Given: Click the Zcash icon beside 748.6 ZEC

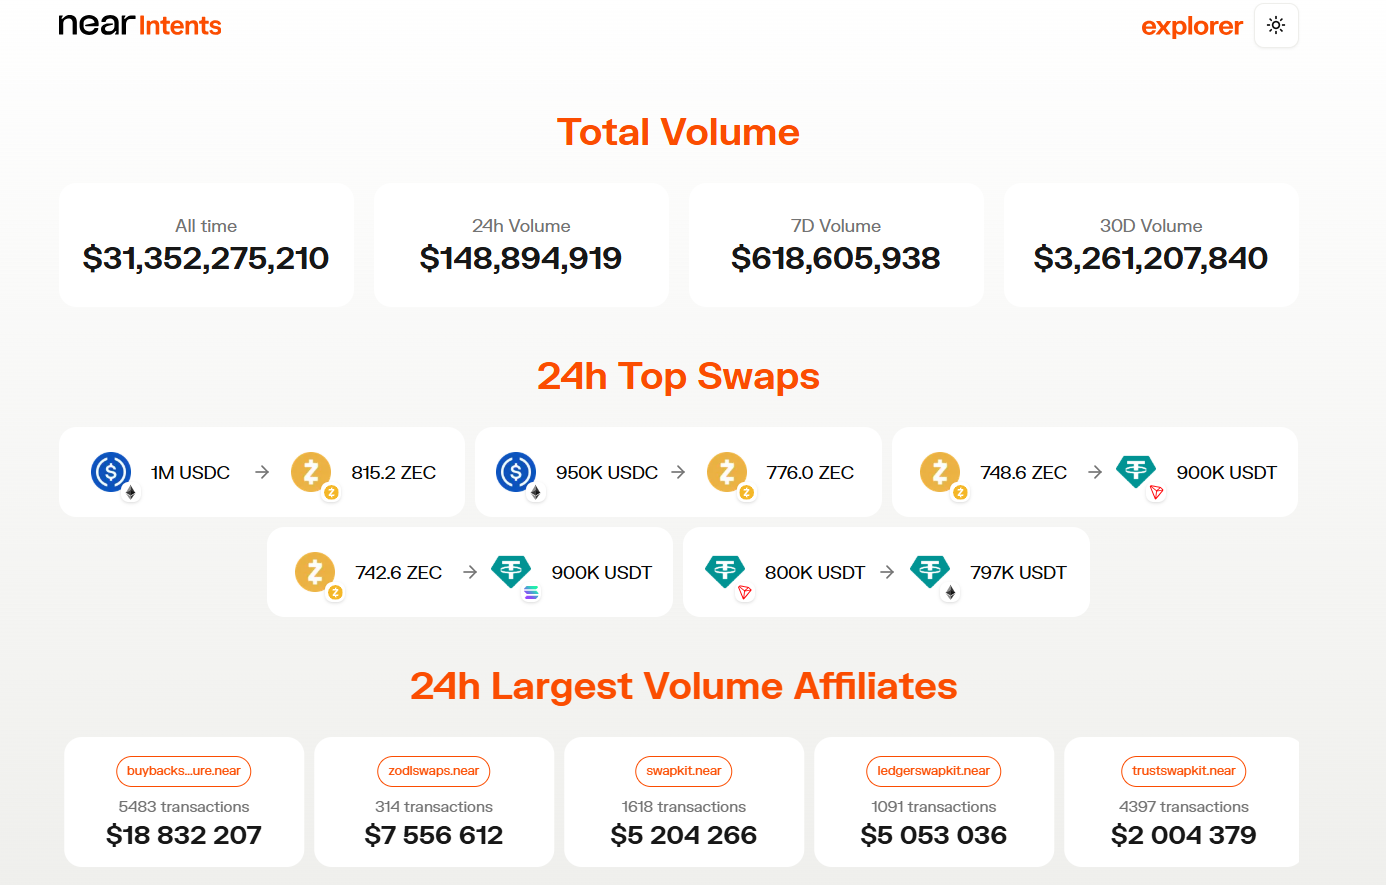Looking at the screenshot, I should 940,471.
